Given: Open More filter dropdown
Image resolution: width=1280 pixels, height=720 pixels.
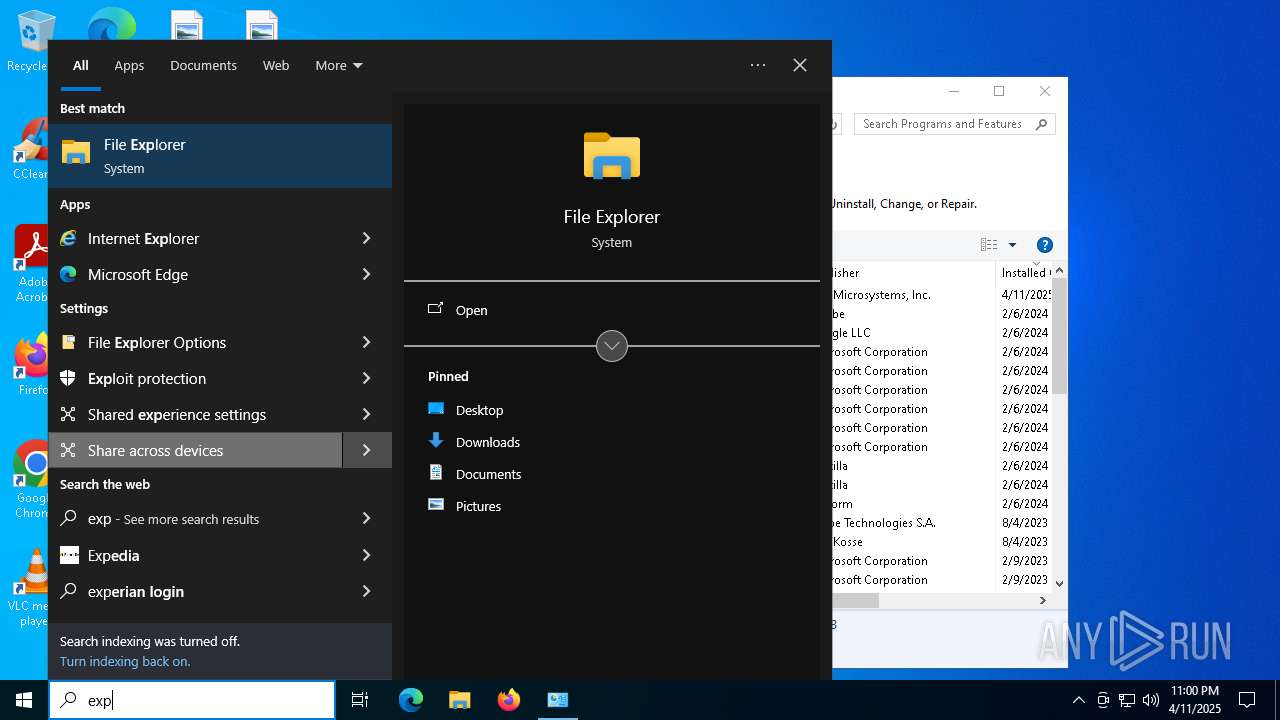Looking at the screenshot, I should point(339,65).
